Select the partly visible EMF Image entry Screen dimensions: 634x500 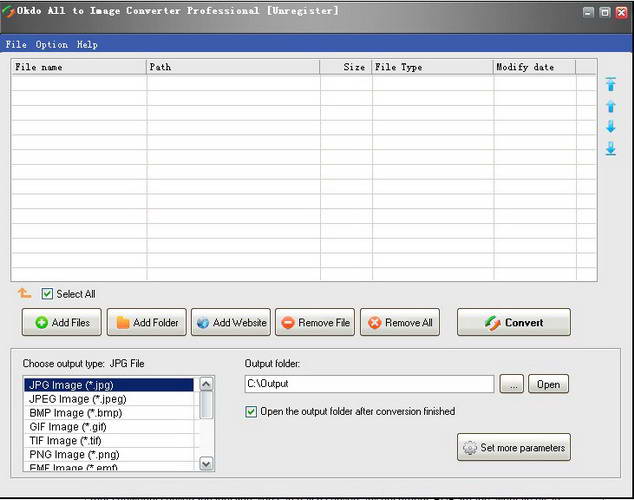[109, 466]
